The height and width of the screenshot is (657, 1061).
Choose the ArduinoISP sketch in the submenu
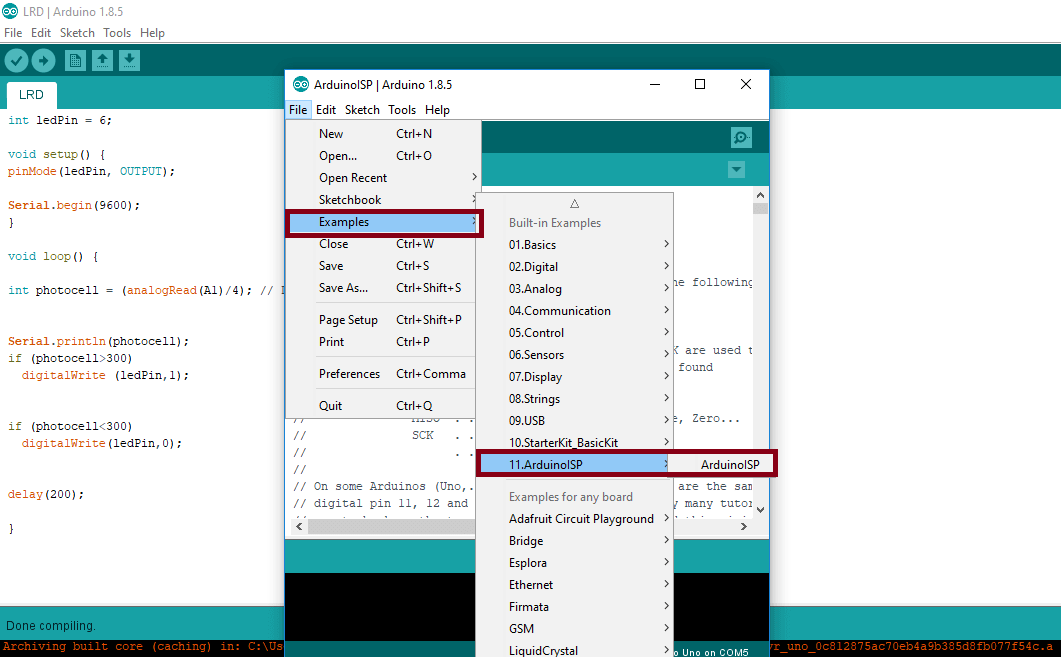[730, 465]
